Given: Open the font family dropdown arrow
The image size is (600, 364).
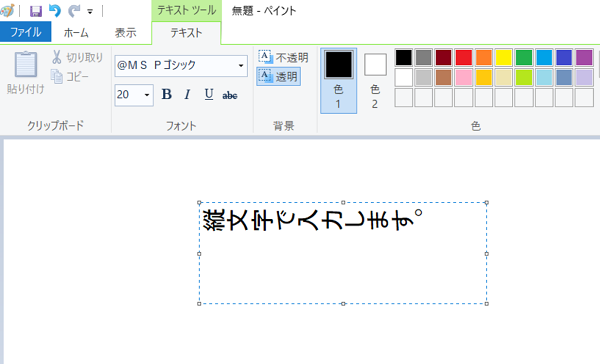Looking at the screenshot, I should (241, 65).
